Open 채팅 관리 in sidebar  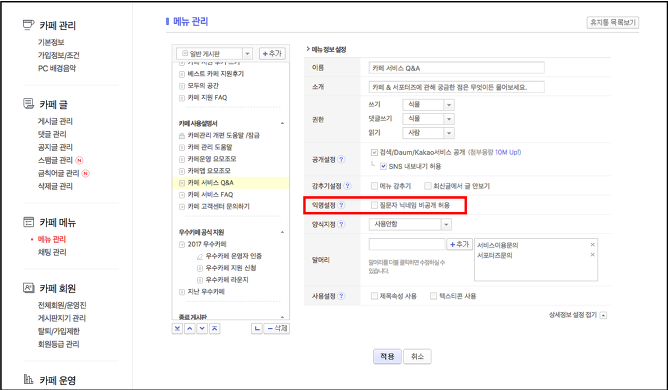52,252
